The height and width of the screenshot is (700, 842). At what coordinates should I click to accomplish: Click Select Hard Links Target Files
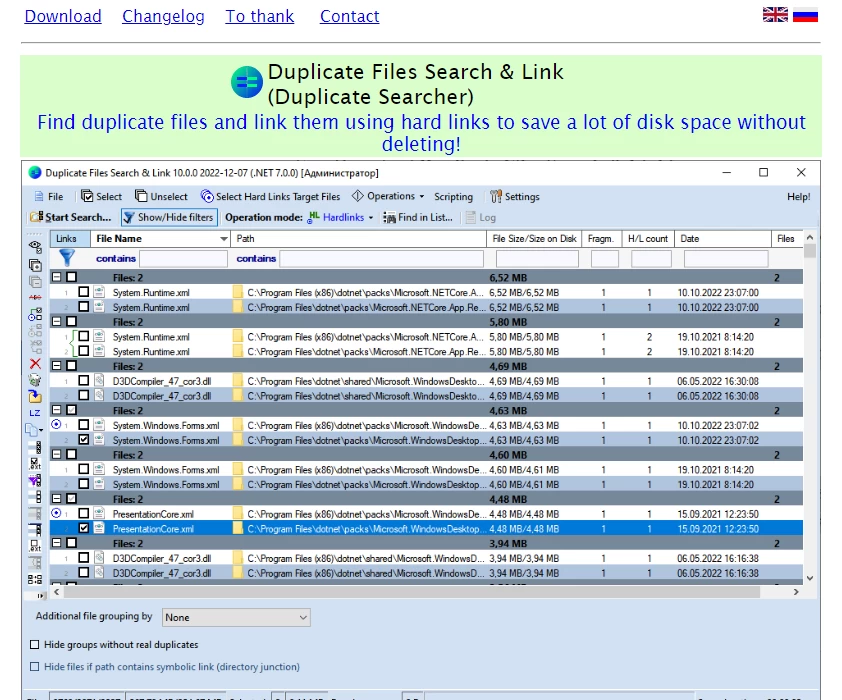pyautogui.click(x=271, y=196)
